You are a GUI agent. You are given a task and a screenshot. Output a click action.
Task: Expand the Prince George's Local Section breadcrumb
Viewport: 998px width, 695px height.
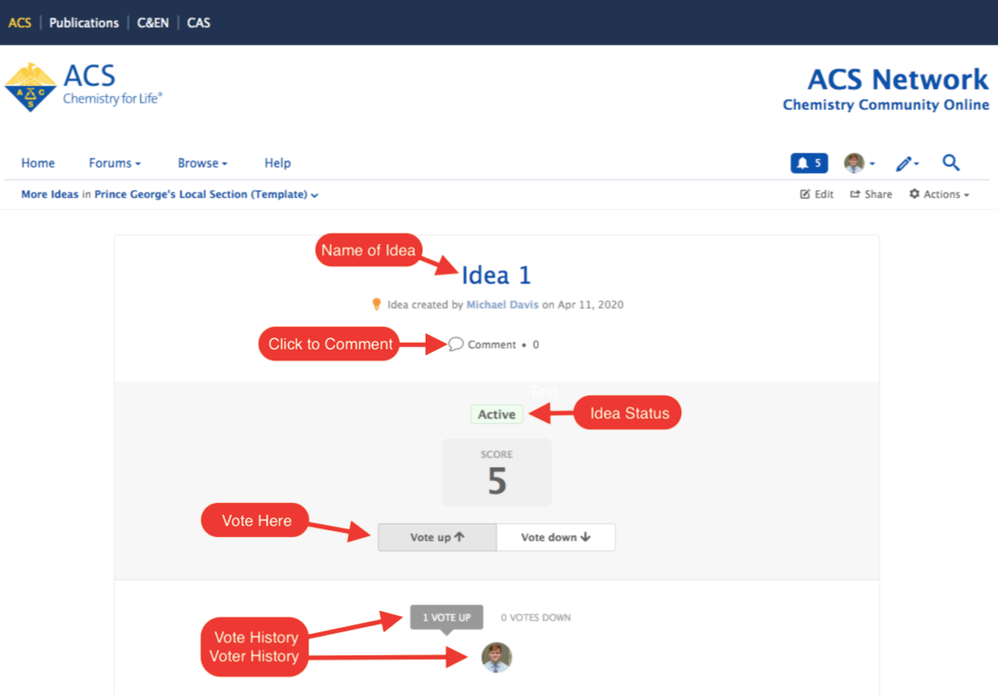click(x=206, y=194)
